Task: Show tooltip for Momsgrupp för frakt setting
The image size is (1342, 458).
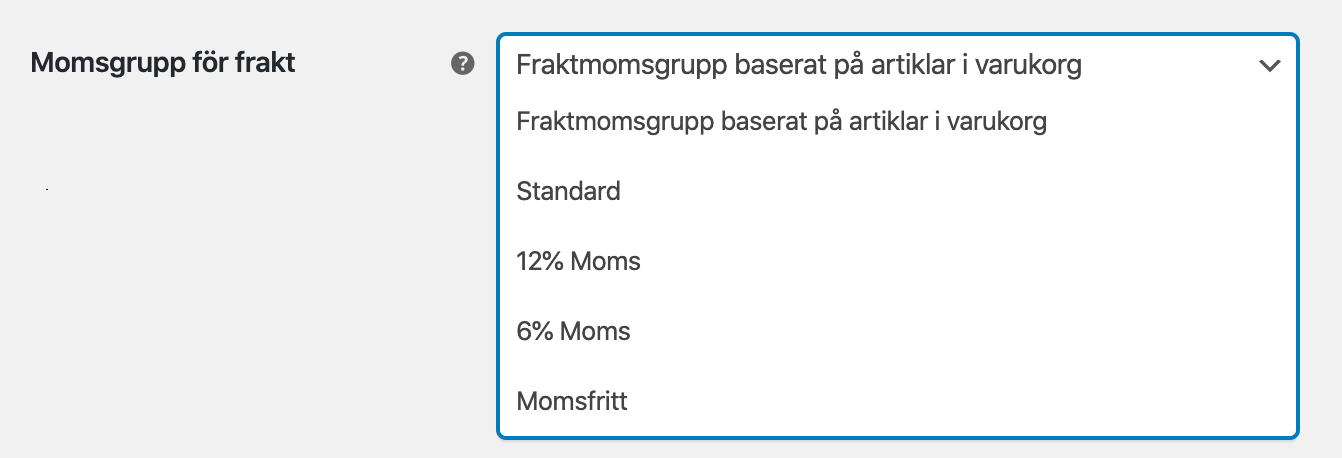Action: click(x=462, y=65)
